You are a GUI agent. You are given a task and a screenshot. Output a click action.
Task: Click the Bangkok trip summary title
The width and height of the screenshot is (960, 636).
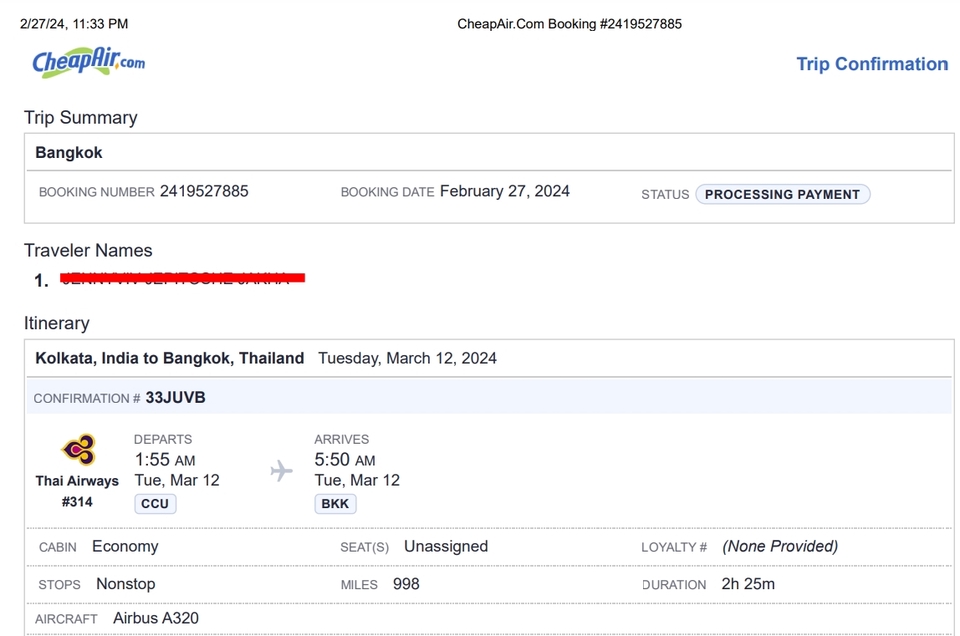pyautogui.click(x=69, y=153)
